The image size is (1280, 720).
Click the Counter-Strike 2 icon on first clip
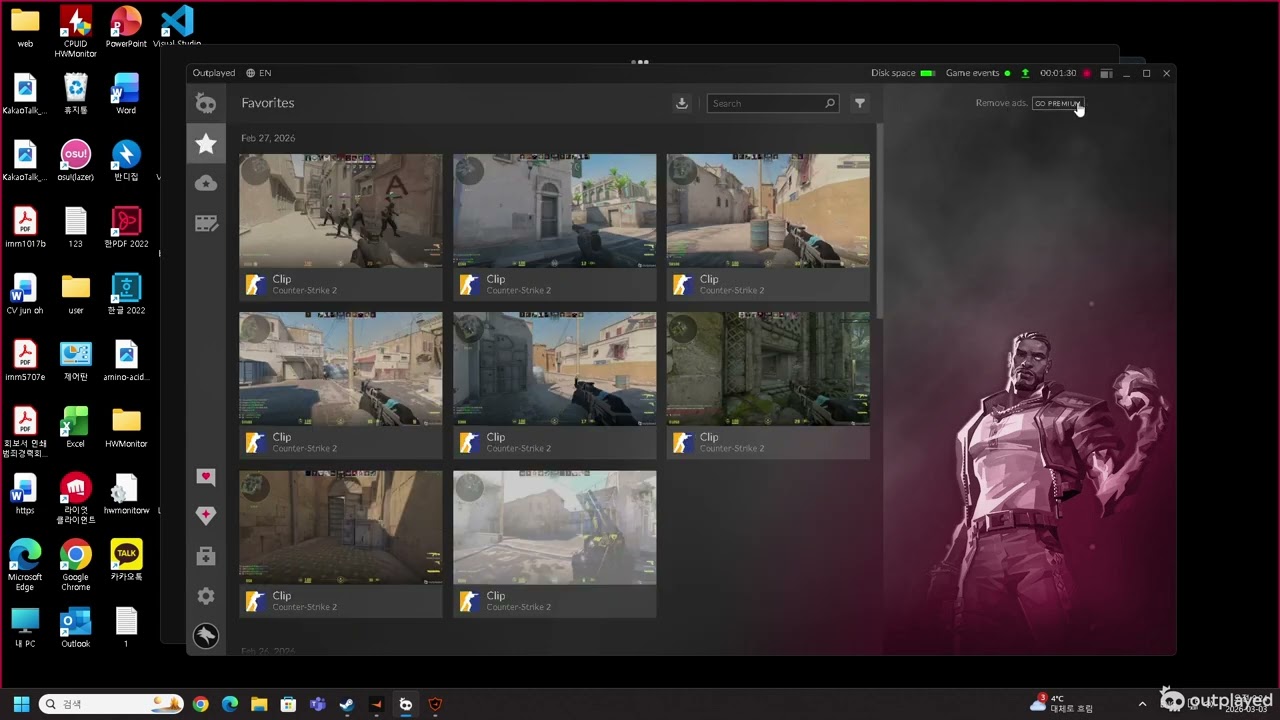[256, 285]
